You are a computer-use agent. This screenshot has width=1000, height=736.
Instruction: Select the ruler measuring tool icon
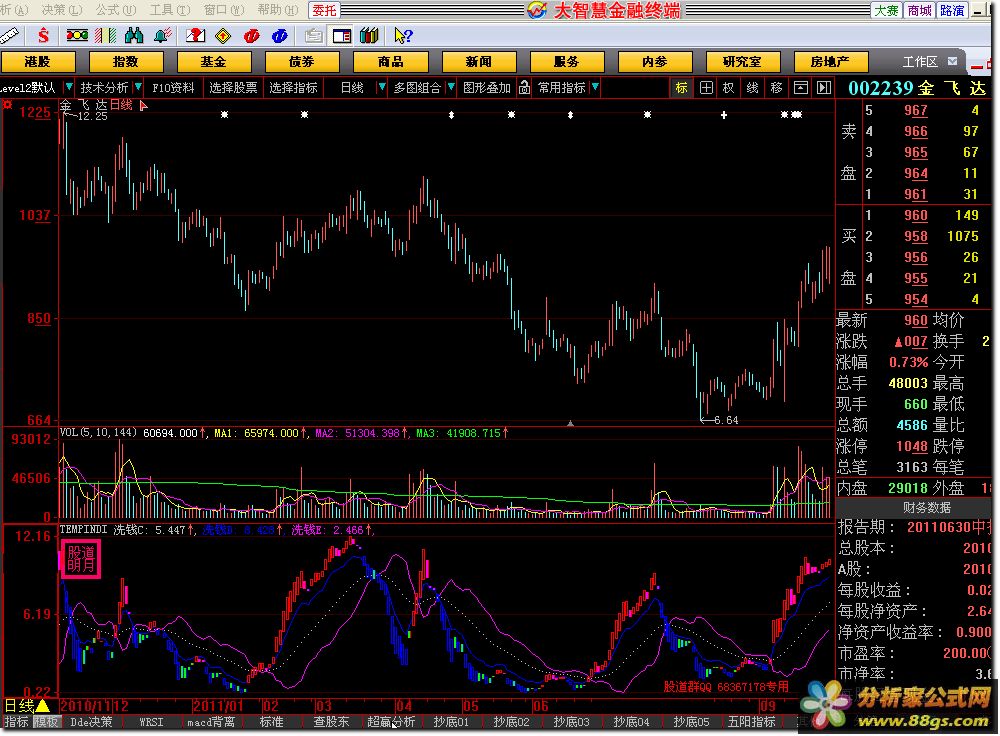tap(9, 36)
